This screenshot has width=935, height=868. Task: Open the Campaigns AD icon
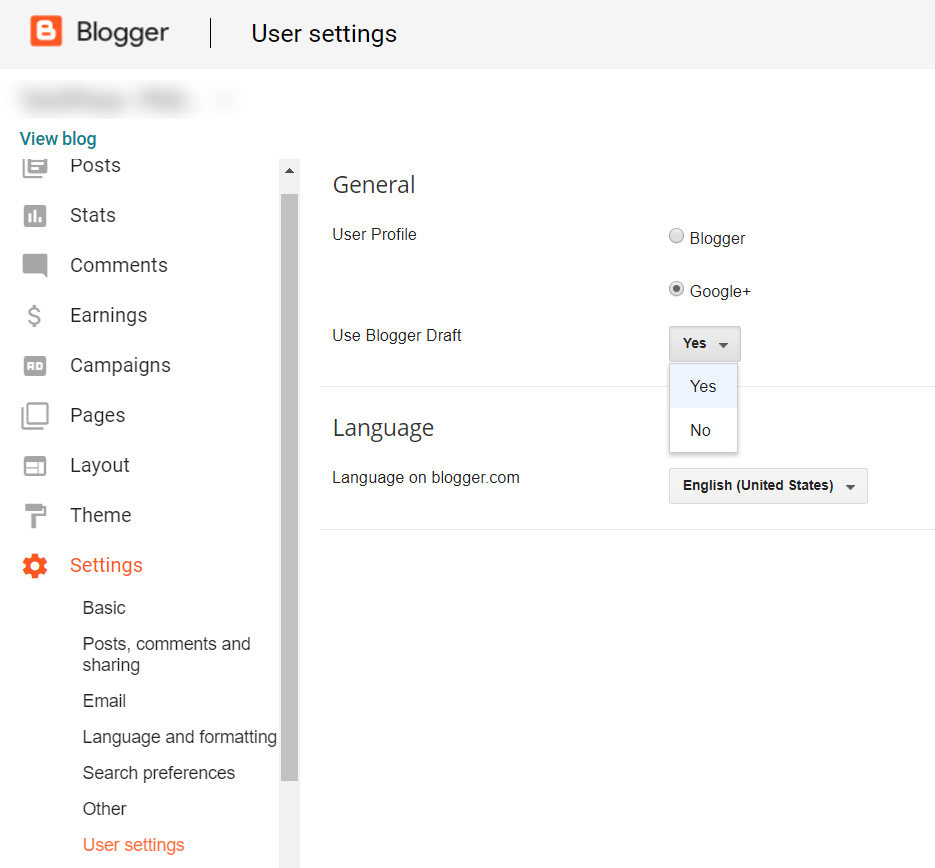click(x=35, y=365)
